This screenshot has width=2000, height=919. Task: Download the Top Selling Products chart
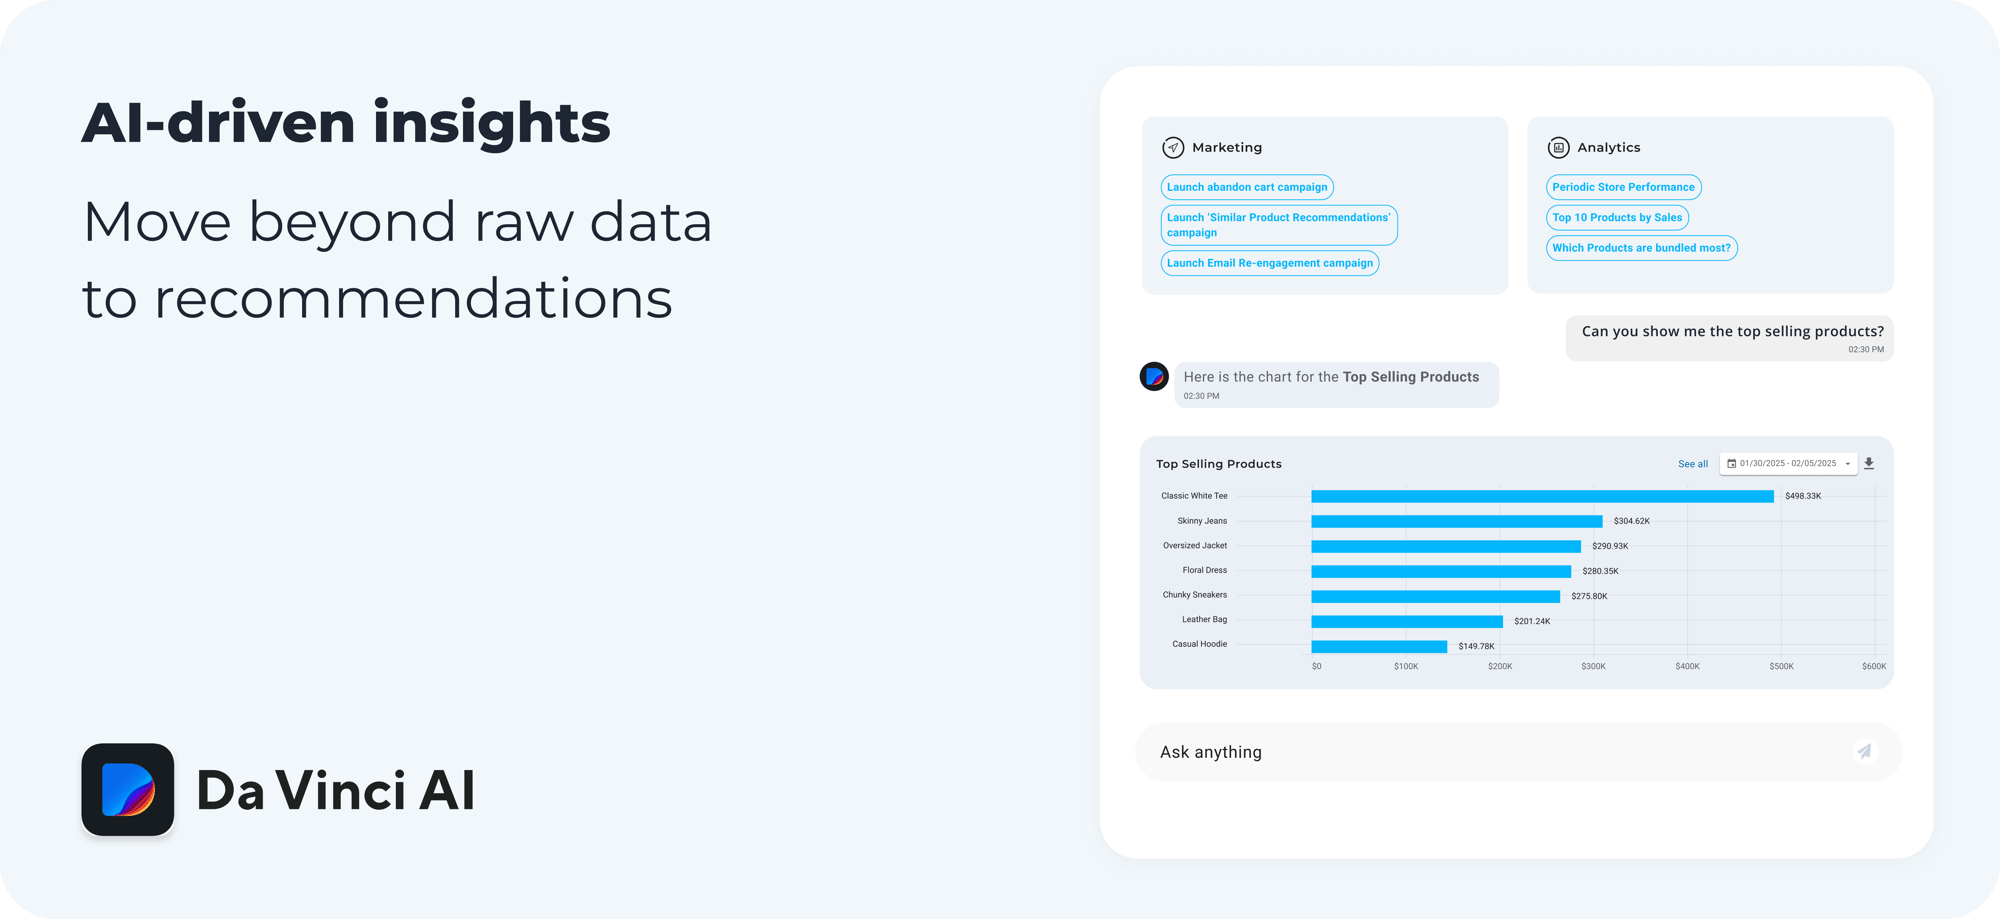pyautogui.click(x=1869, y=464)
